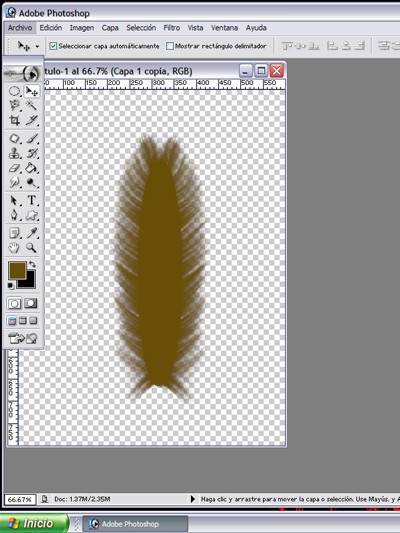400x533 pixels.
Task: Uncheck Seleccionar capa automáticamente
Action: click(x=53, y=46)
